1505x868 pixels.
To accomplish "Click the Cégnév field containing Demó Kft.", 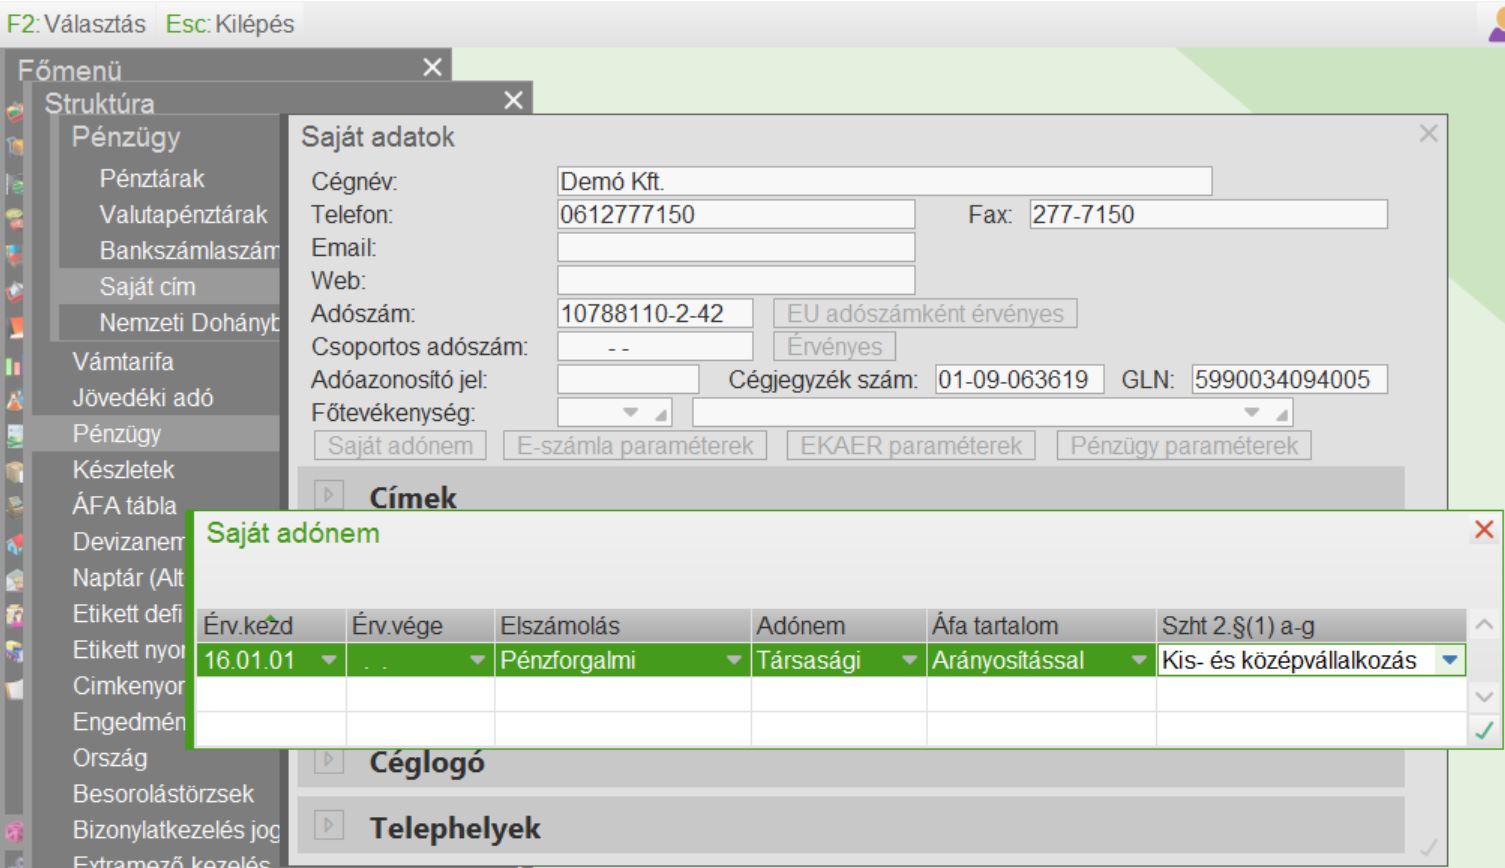I will pos(885,181).
